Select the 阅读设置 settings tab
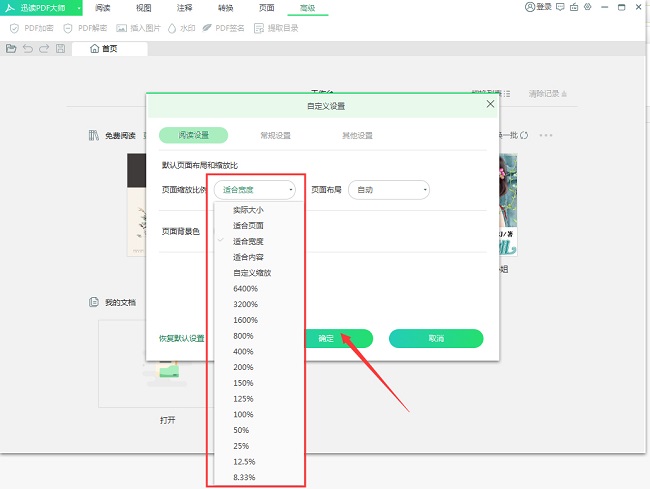Screen dimensions: 650x489 tap(194, 135)
